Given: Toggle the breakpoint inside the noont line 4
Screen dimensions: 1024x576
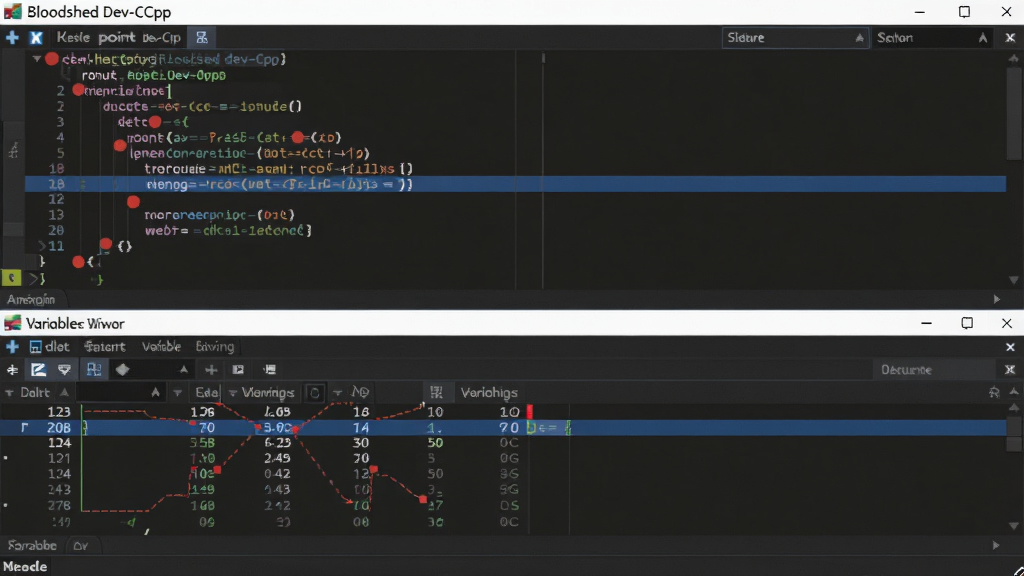Looking at the screenshot, I should pyautogui.click(x=298, y=137).
